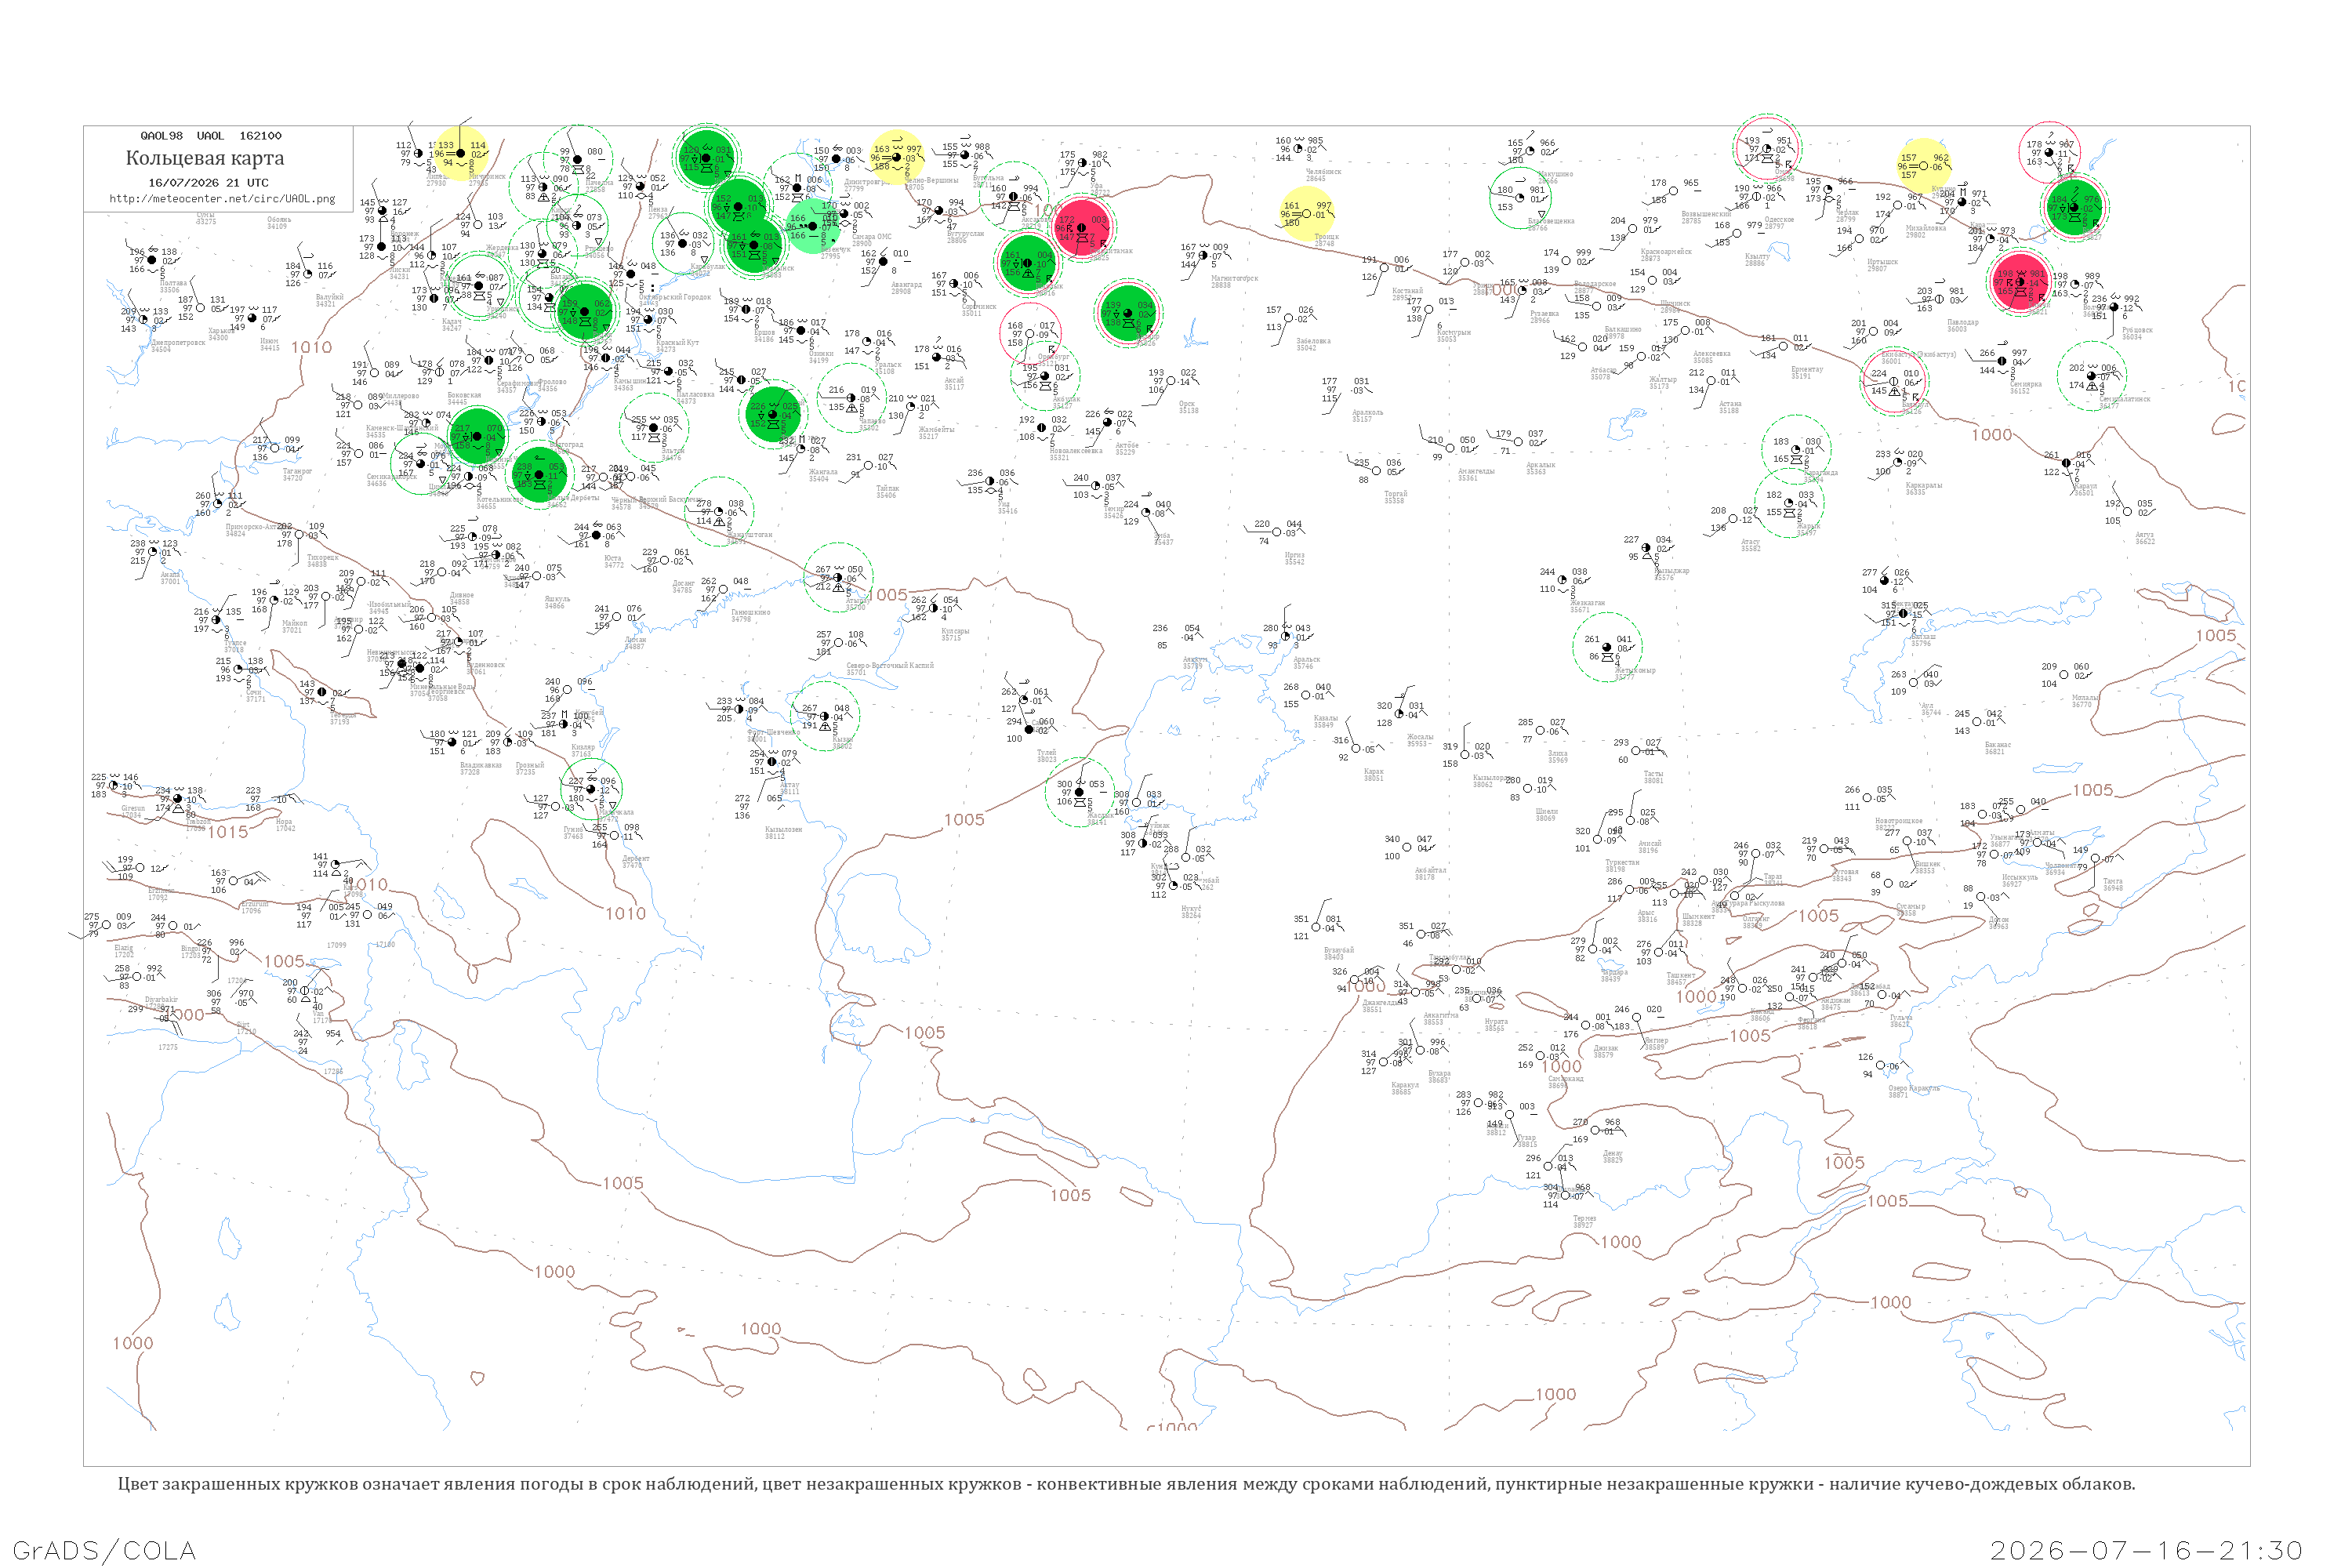Image resolution: width=2352 pixels, height=1568 pixels.
Task: Click the green filled circle at Малые Дербеты
Action: coord(539,474)
